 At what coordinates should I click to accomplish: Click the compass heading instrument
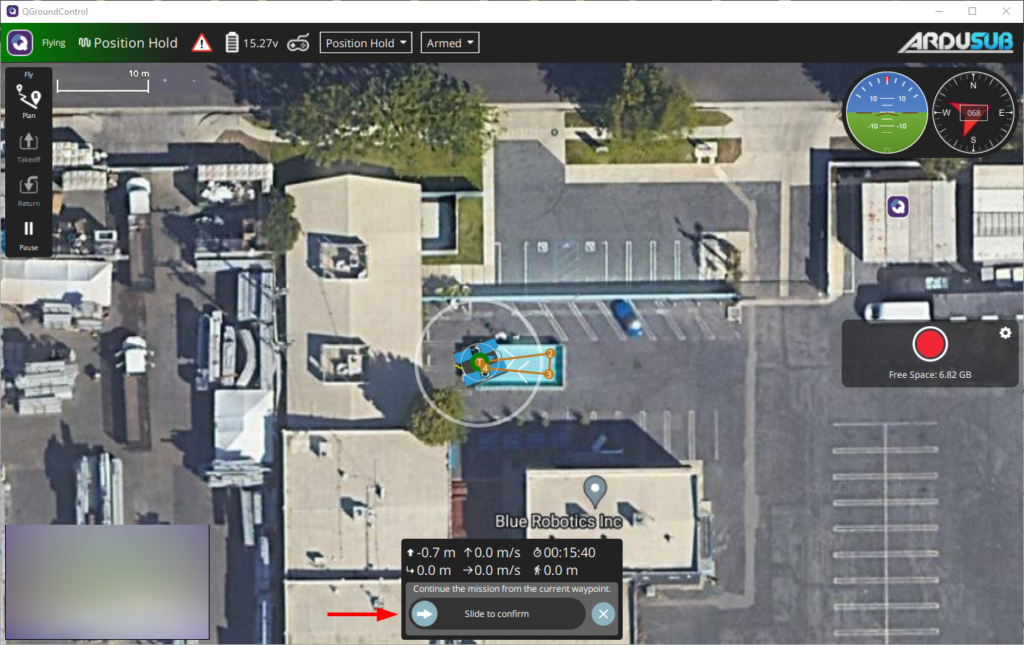pos(972,112)
